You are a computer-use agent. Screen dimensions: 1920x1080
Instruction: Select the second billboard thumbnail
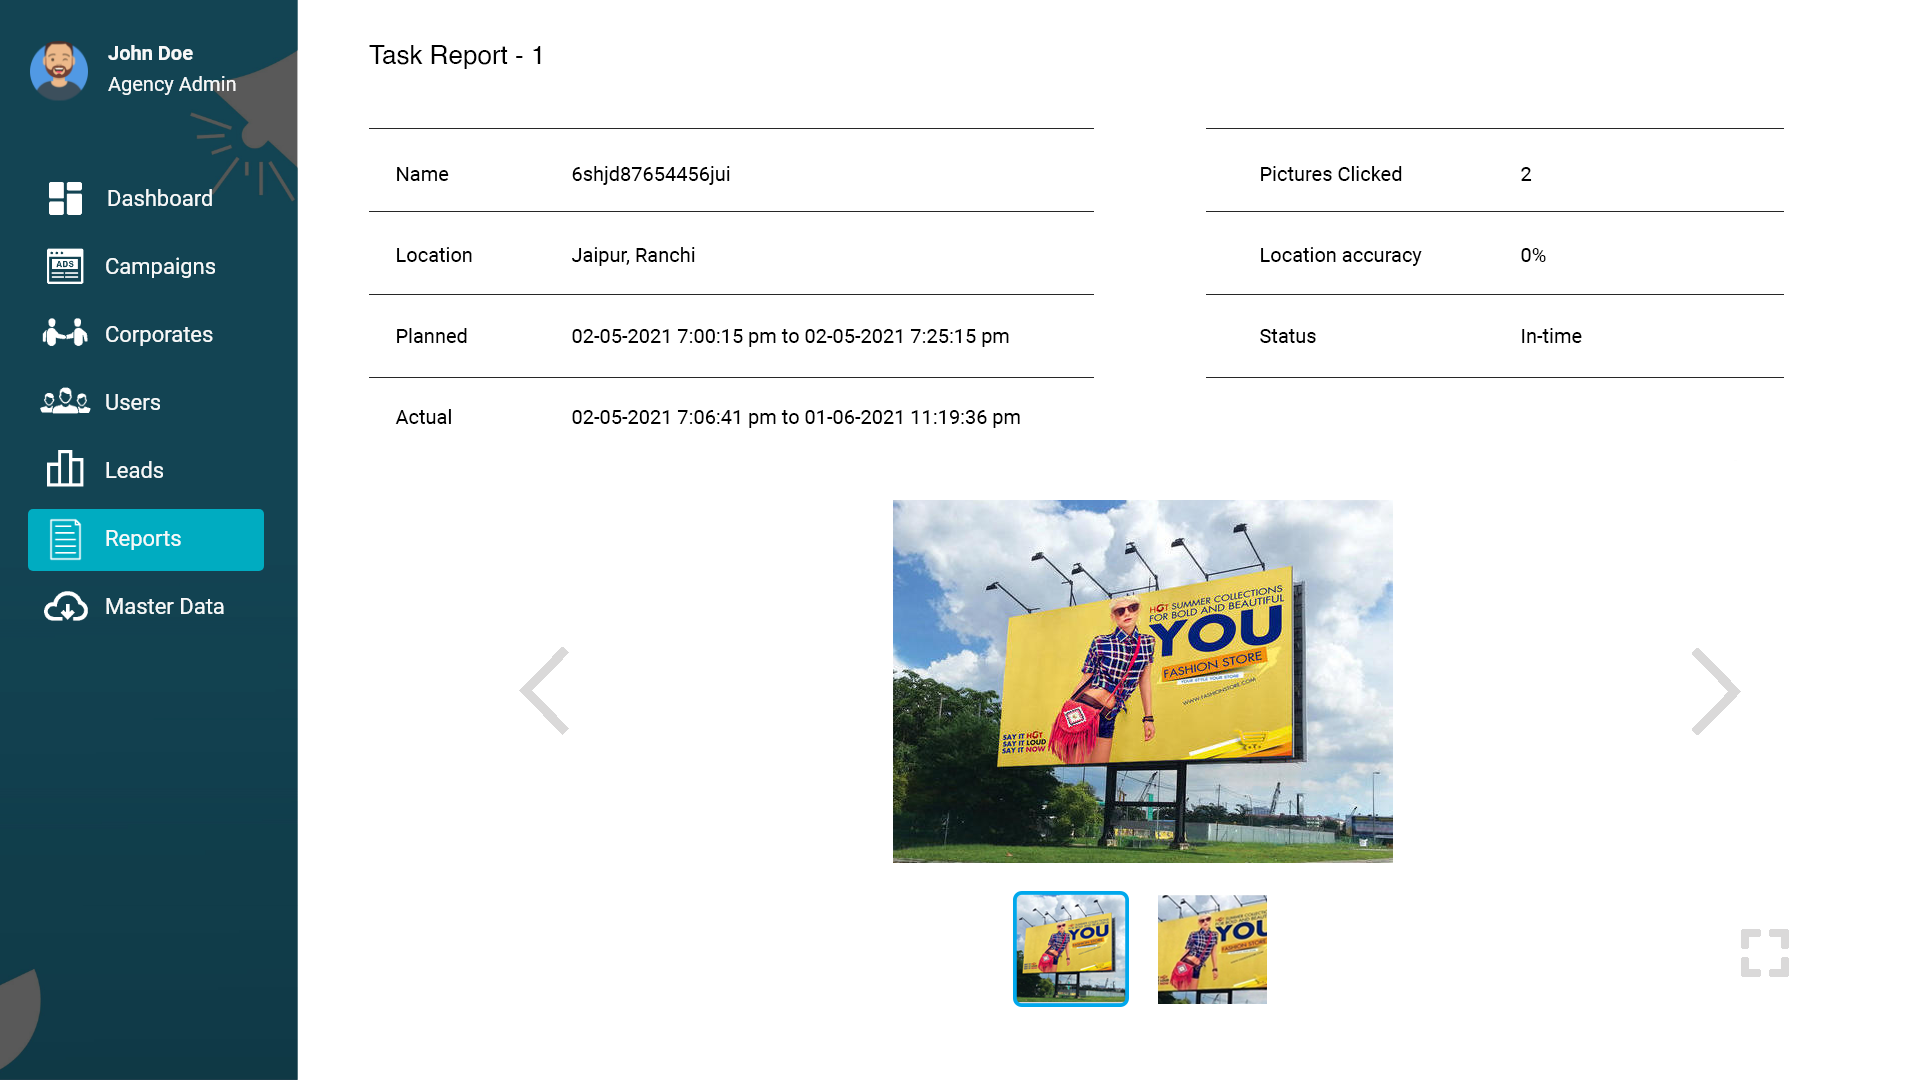pos(1212,949)
